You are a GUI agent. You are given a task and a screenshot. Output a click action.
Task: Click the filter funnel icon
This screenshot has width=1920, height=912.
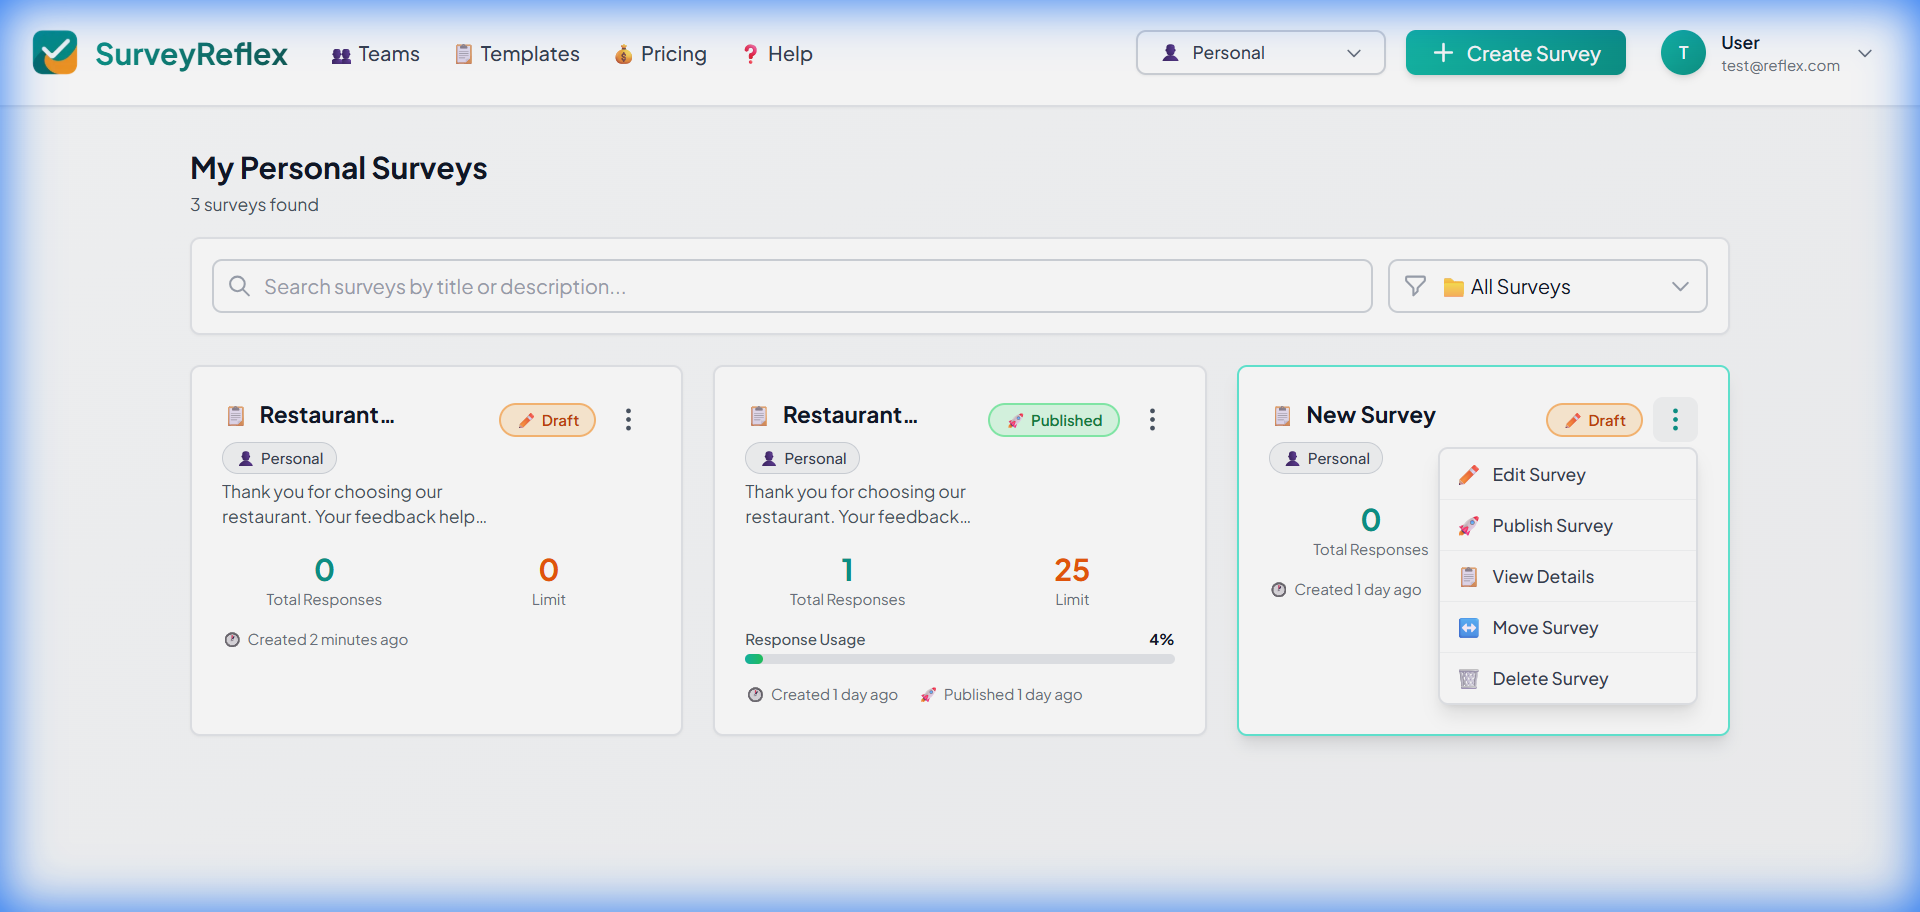pyautogui.click(x=1415, y=287)
